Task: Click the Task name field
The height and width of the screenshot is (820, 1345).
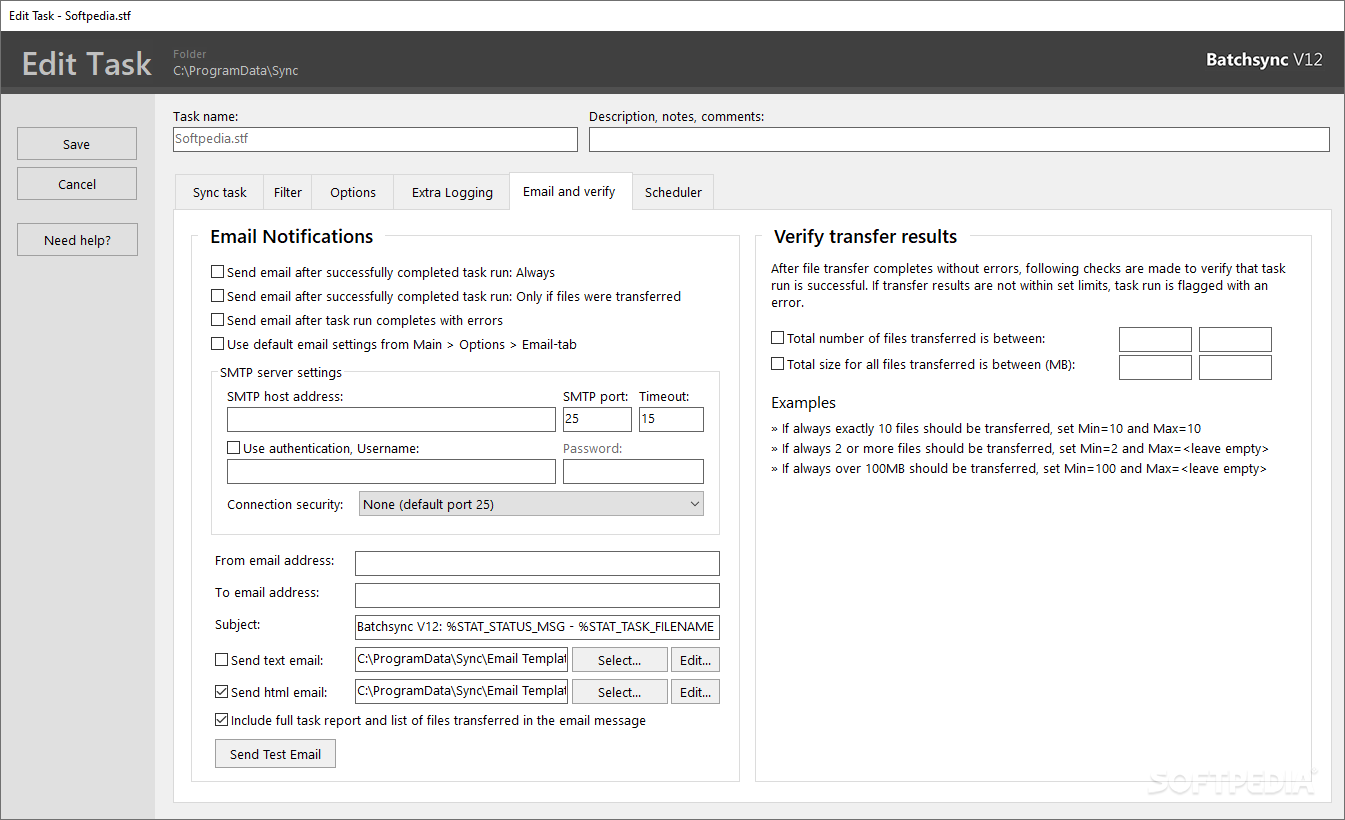Action: 375,140
